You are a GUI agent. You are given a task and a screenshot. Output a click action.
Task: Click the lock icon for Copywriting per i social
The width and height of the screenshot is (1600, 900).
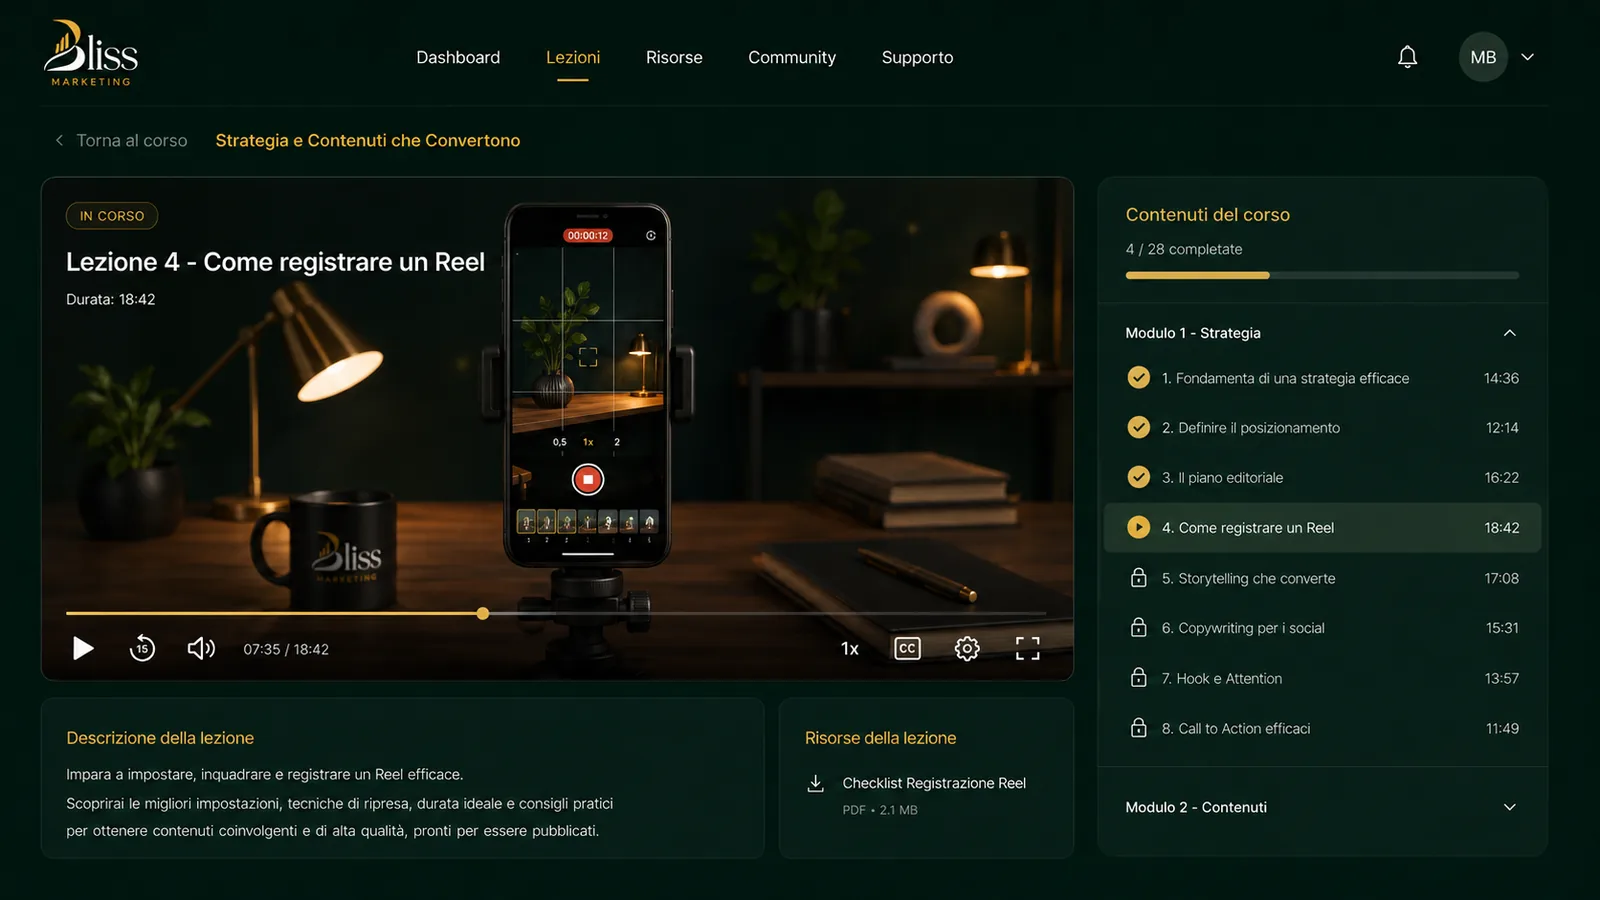tap(1138, 627)
